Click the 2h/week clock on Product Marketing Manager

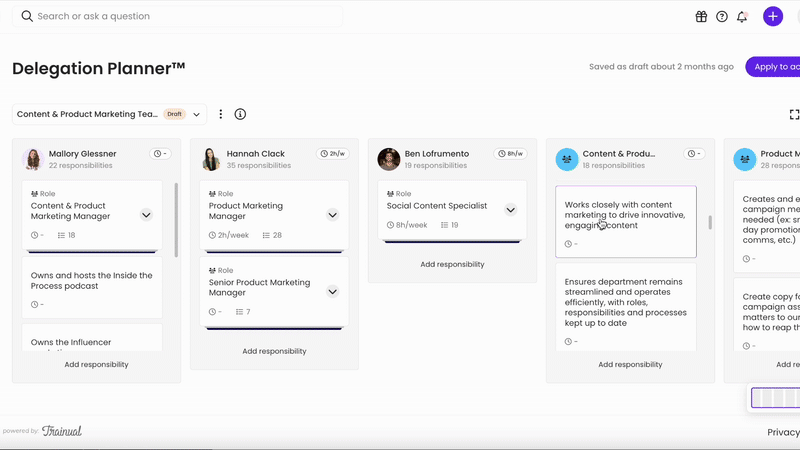[x=229, y=235]
